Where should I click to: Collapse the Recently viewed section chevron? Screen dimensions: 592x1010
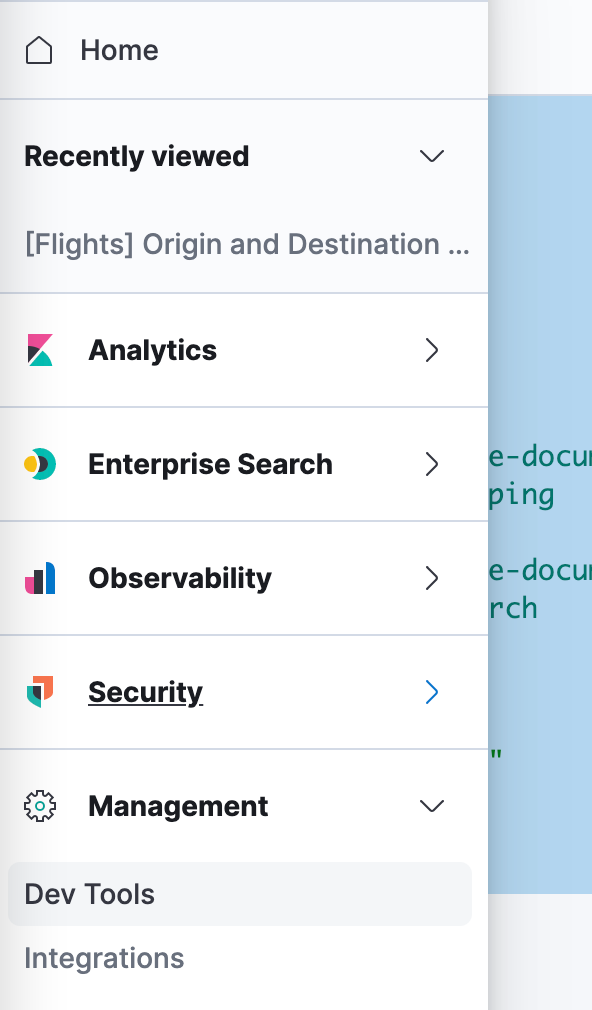[x=432, y=156]
